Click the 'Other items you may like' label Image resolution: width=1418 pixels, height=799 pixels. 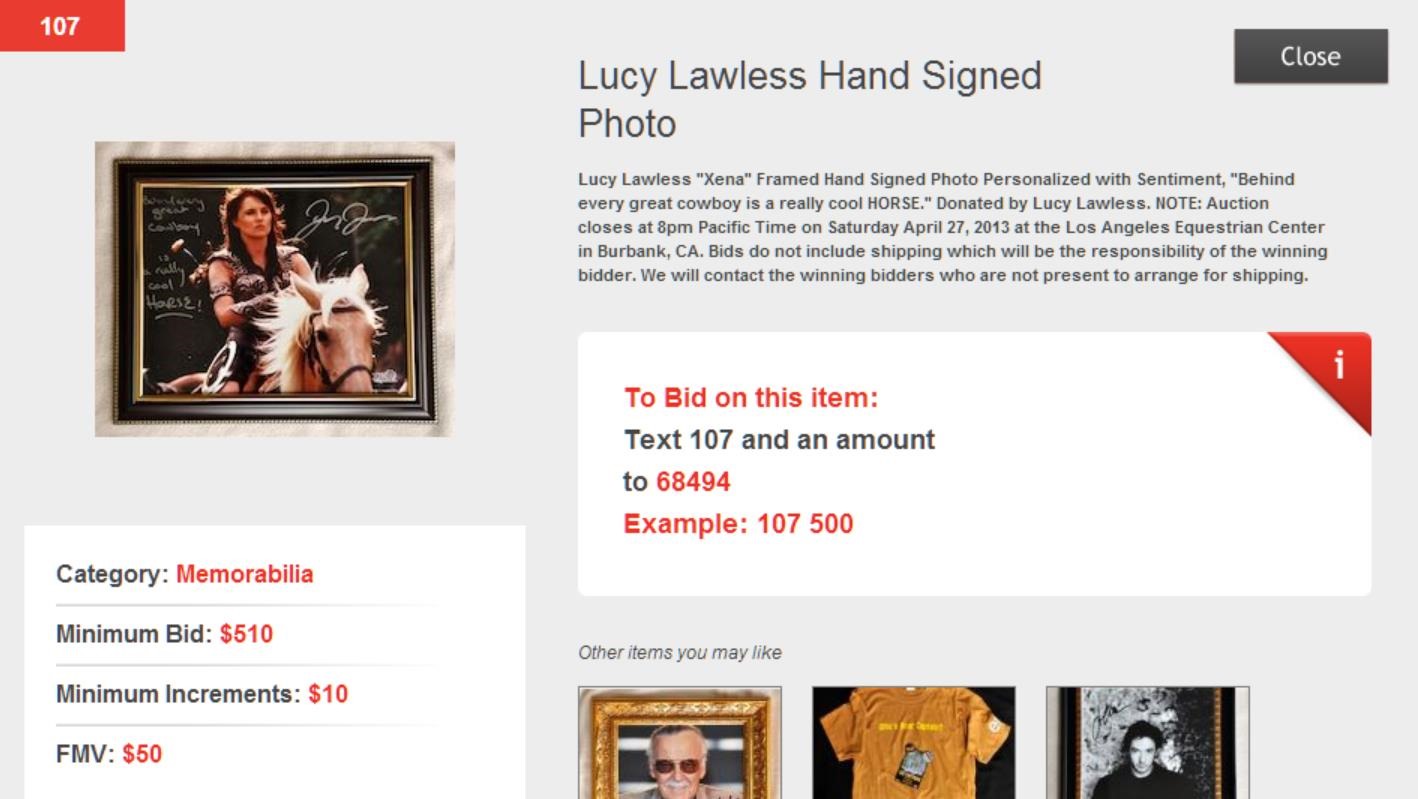[x=680, y=653]
